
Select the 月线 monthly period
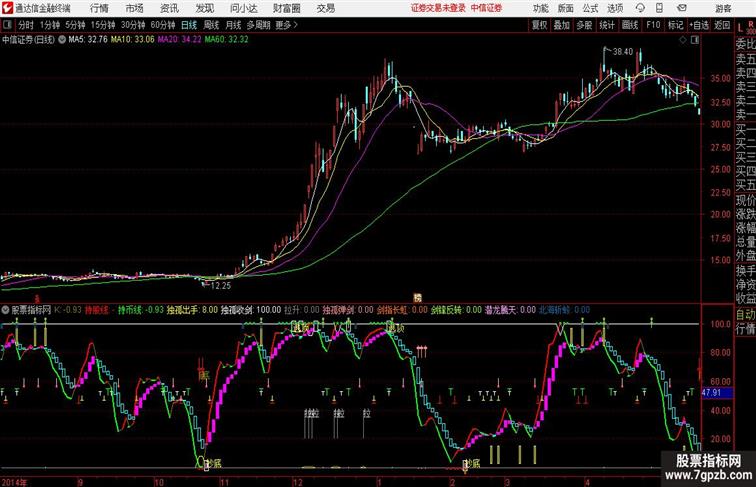[x=233, y=25]
